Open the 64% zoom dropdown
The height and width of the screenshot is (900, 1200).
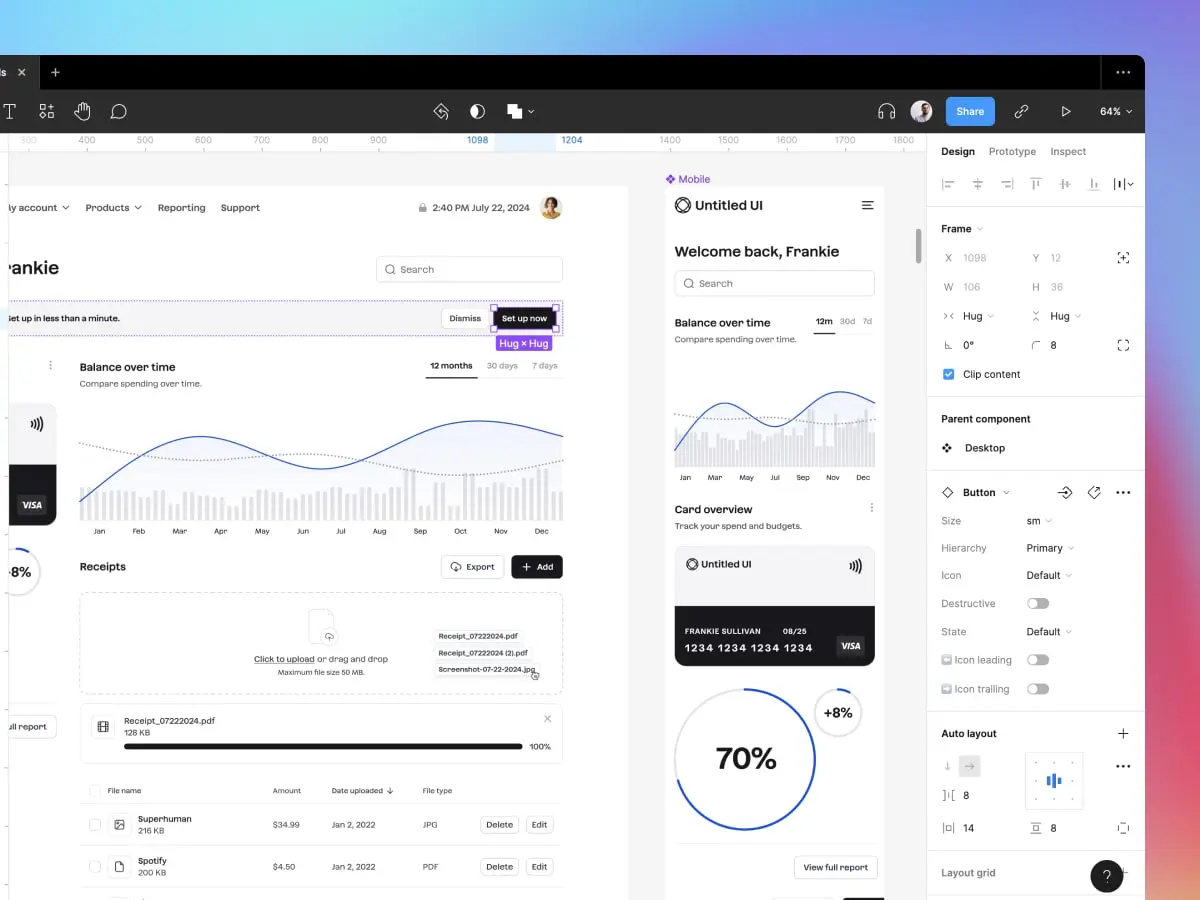pos(1115,111)
